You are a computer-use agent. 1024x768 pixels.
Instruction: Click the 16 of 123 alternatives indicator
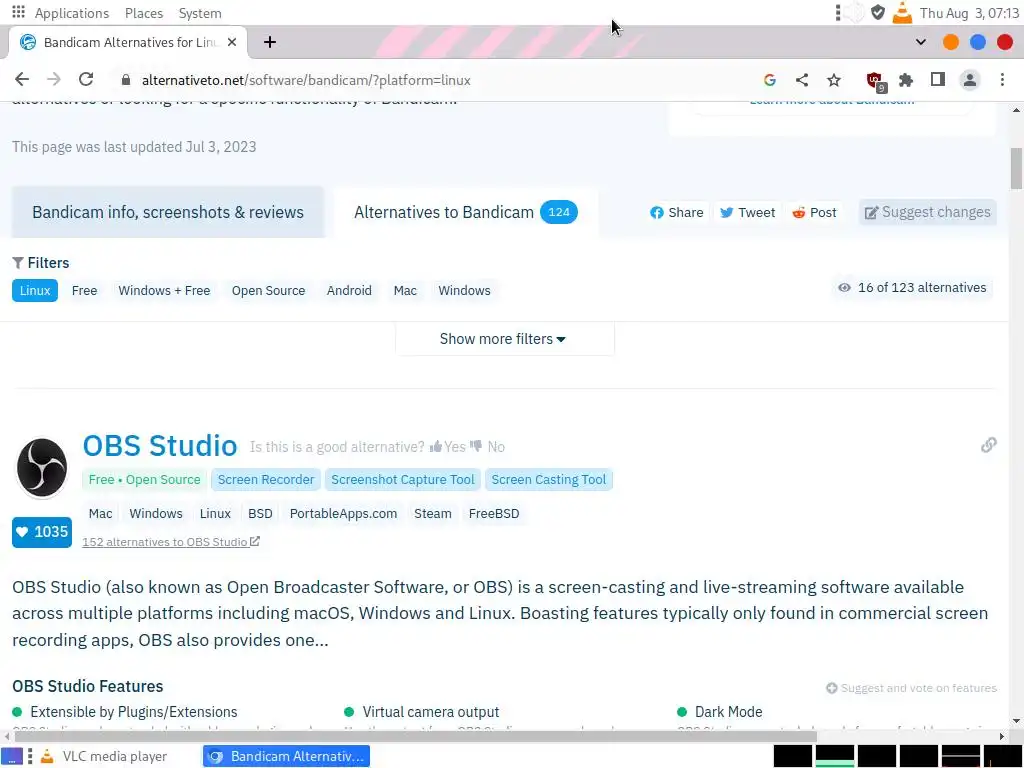[912, 288]
